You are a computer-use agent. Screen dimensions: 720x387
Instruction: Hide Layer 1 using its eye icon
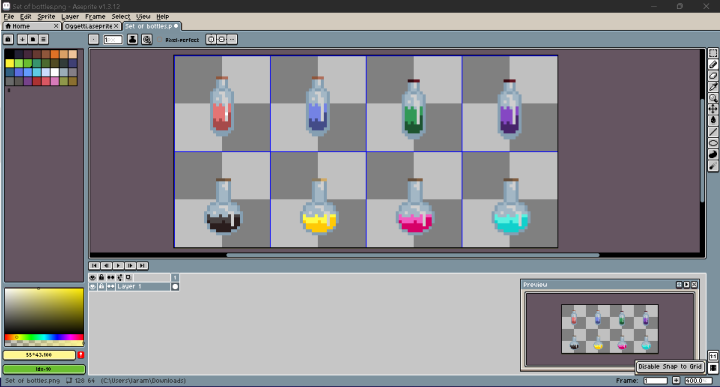(x=93, y=286)
